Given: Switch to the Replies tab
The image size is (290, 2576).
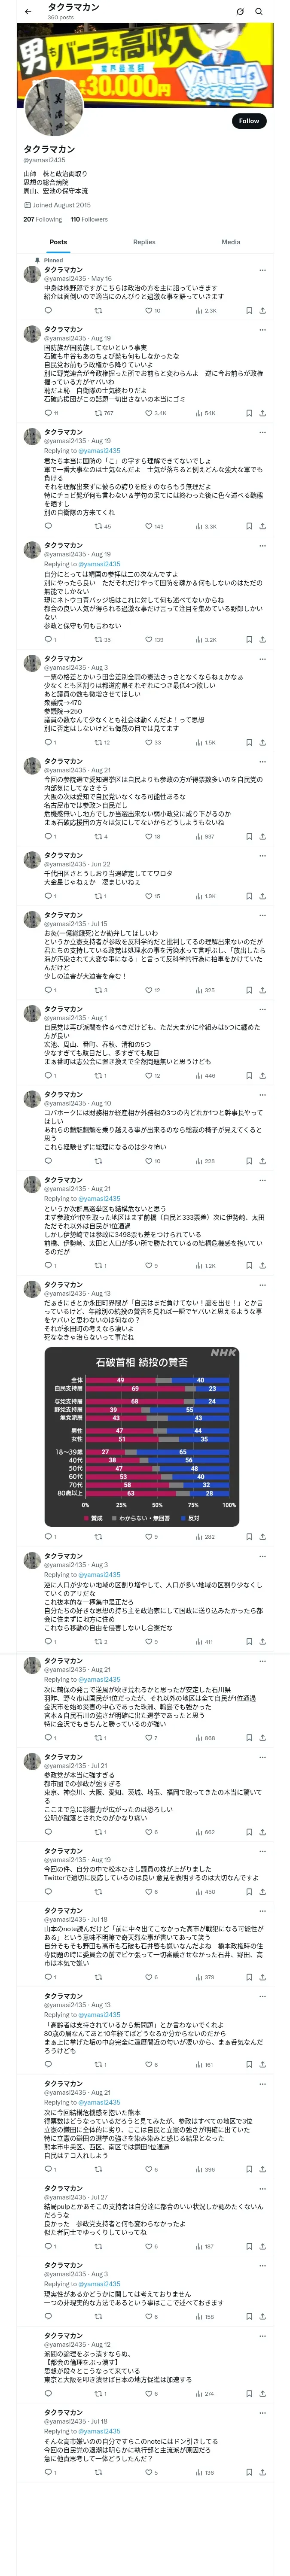Looking at the screenshot, I should click(x=144, y=242).
